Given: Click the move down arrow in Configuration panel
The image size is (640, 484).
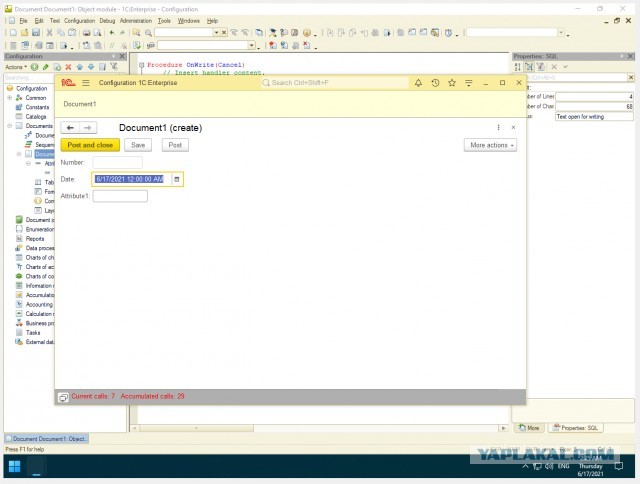Looking at the screenshot, I should (91, 67).
